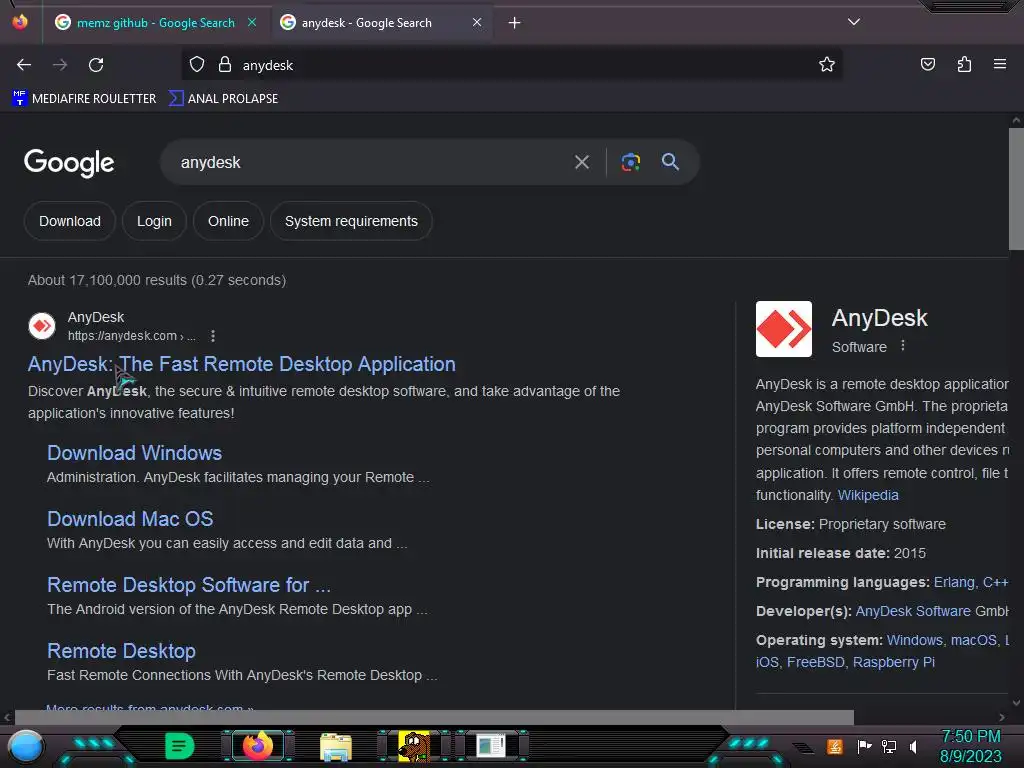This screenshot has height=768, width=1024.
Task: Open Remote Desktop Software for sitelink
Action: click(189, 584)
